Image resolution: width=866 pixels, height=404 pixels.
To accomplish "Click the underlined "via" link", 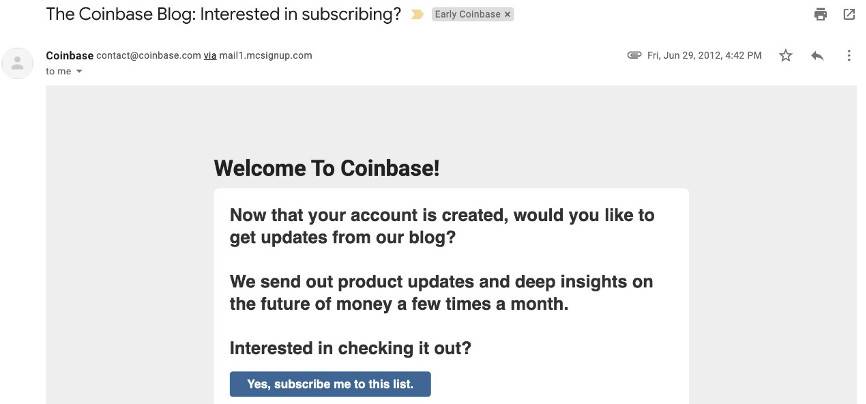I will click(x=210, y=55).
